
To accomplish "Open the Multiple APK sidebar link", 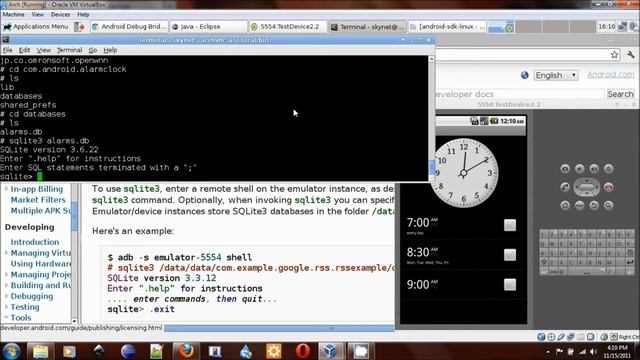I will 41,211.
